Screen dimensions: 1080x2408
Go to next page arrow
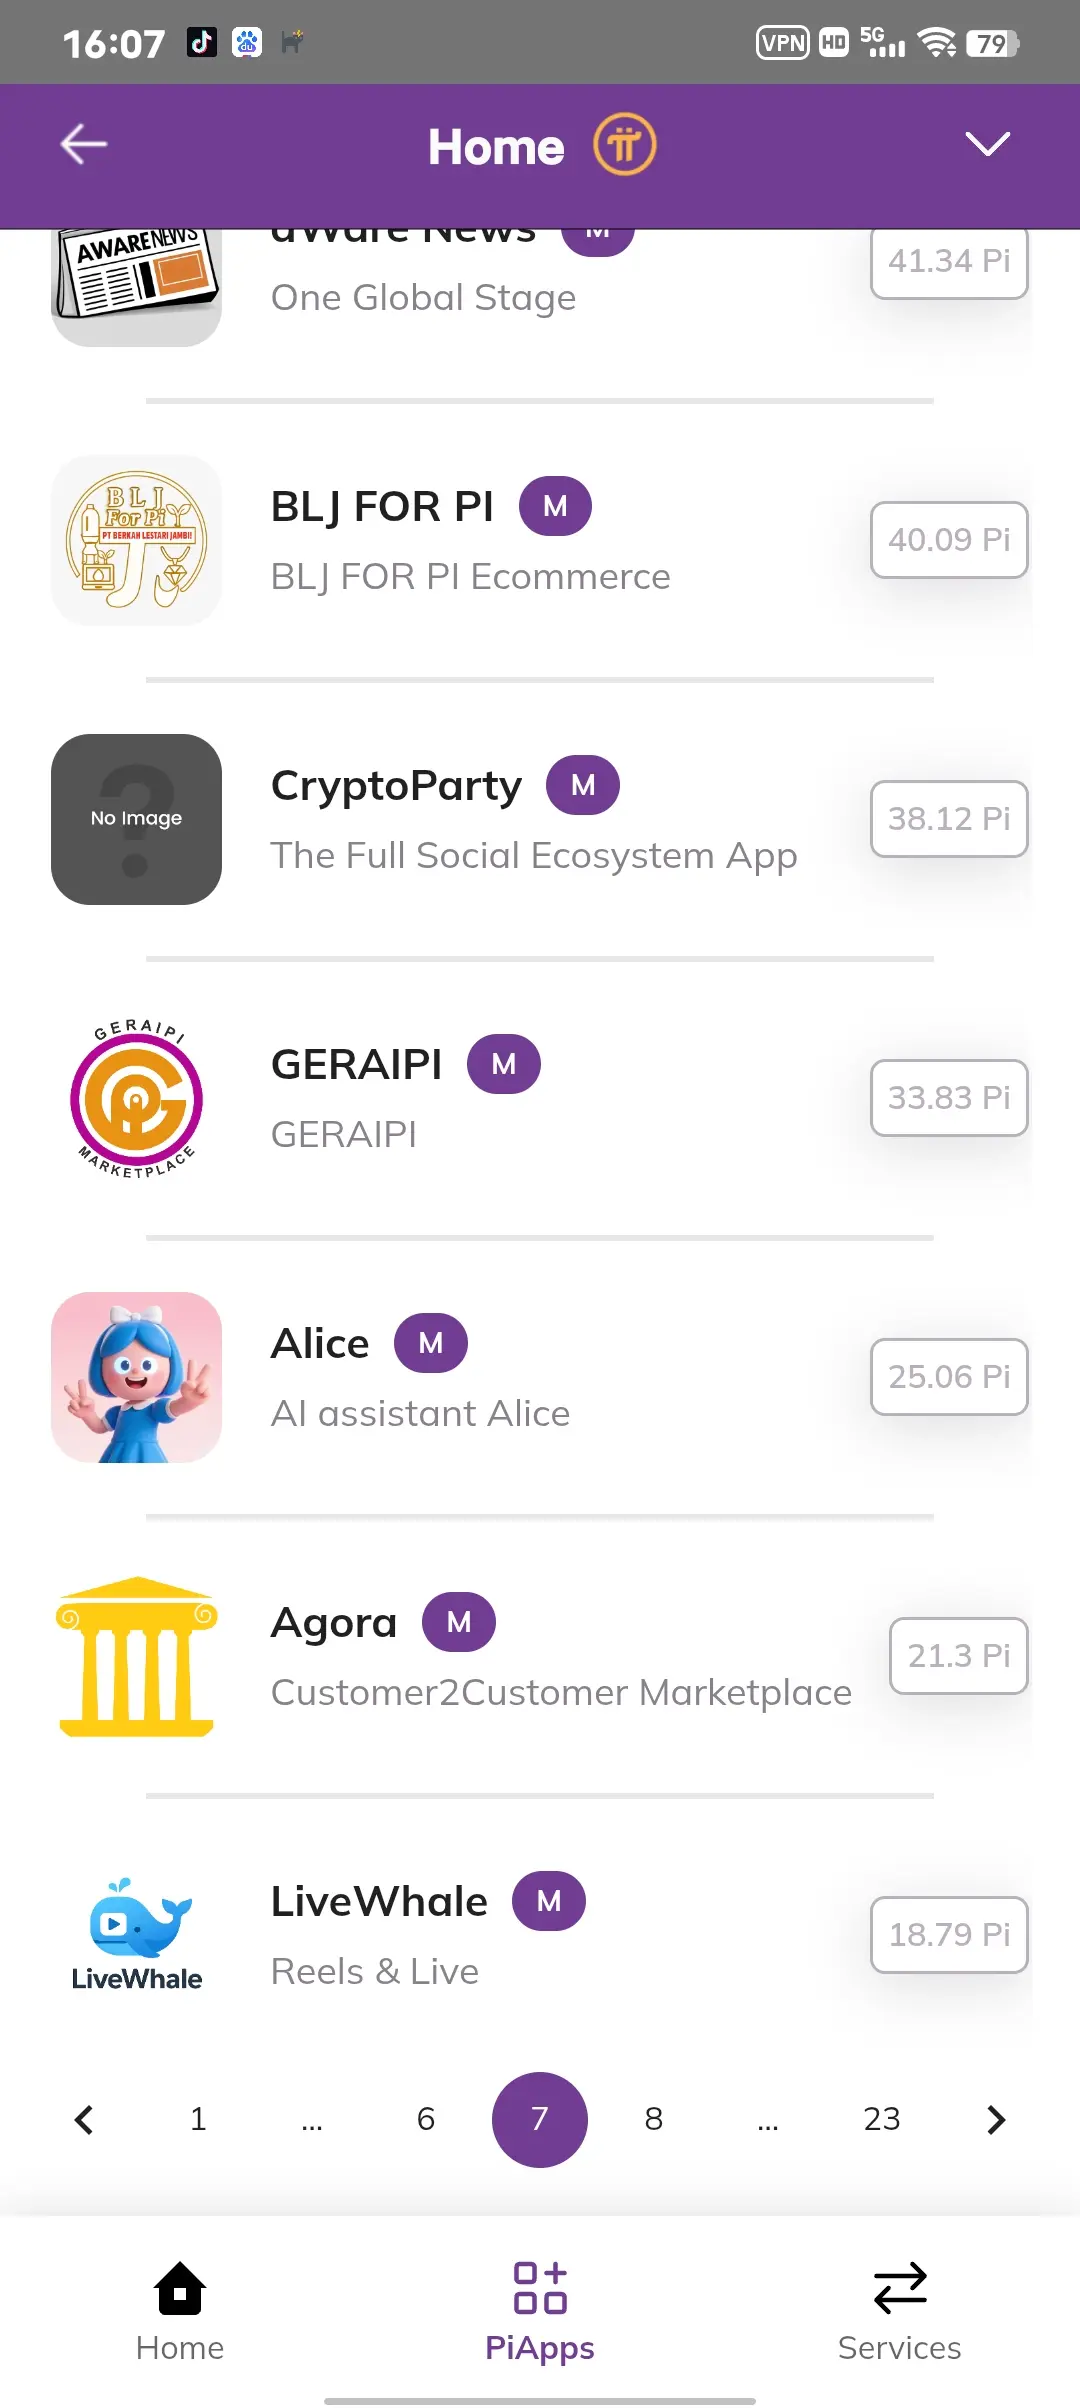tap(995, 2119)
